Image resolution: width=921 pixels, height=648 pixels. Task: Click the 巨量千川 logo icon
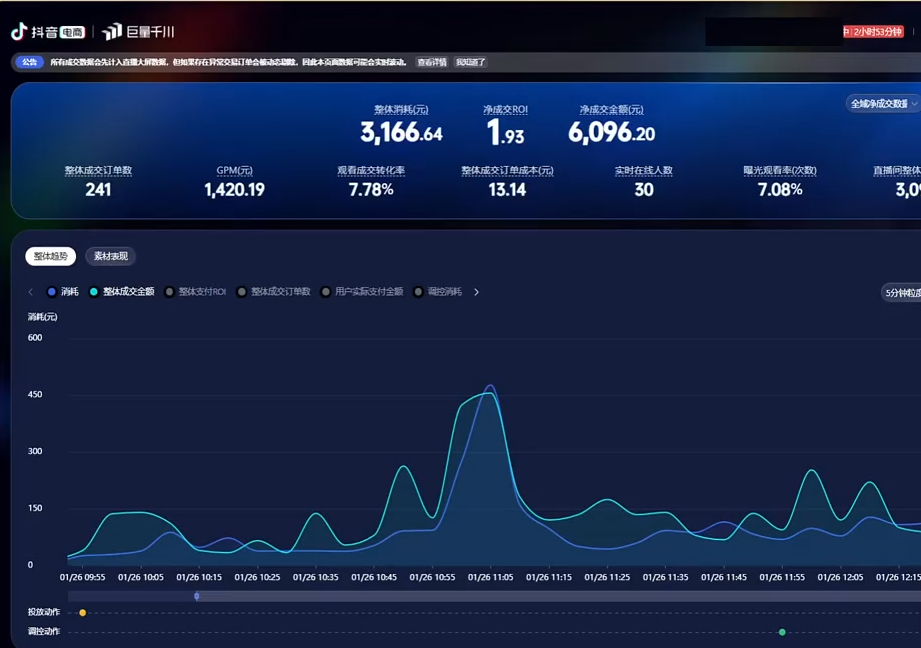112,32
